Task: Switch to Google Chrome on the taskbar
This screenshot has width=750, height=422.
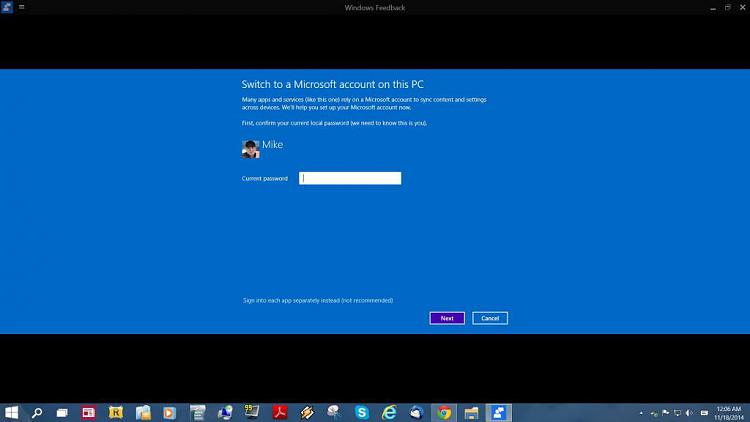Action: click(x=444, y=412)
